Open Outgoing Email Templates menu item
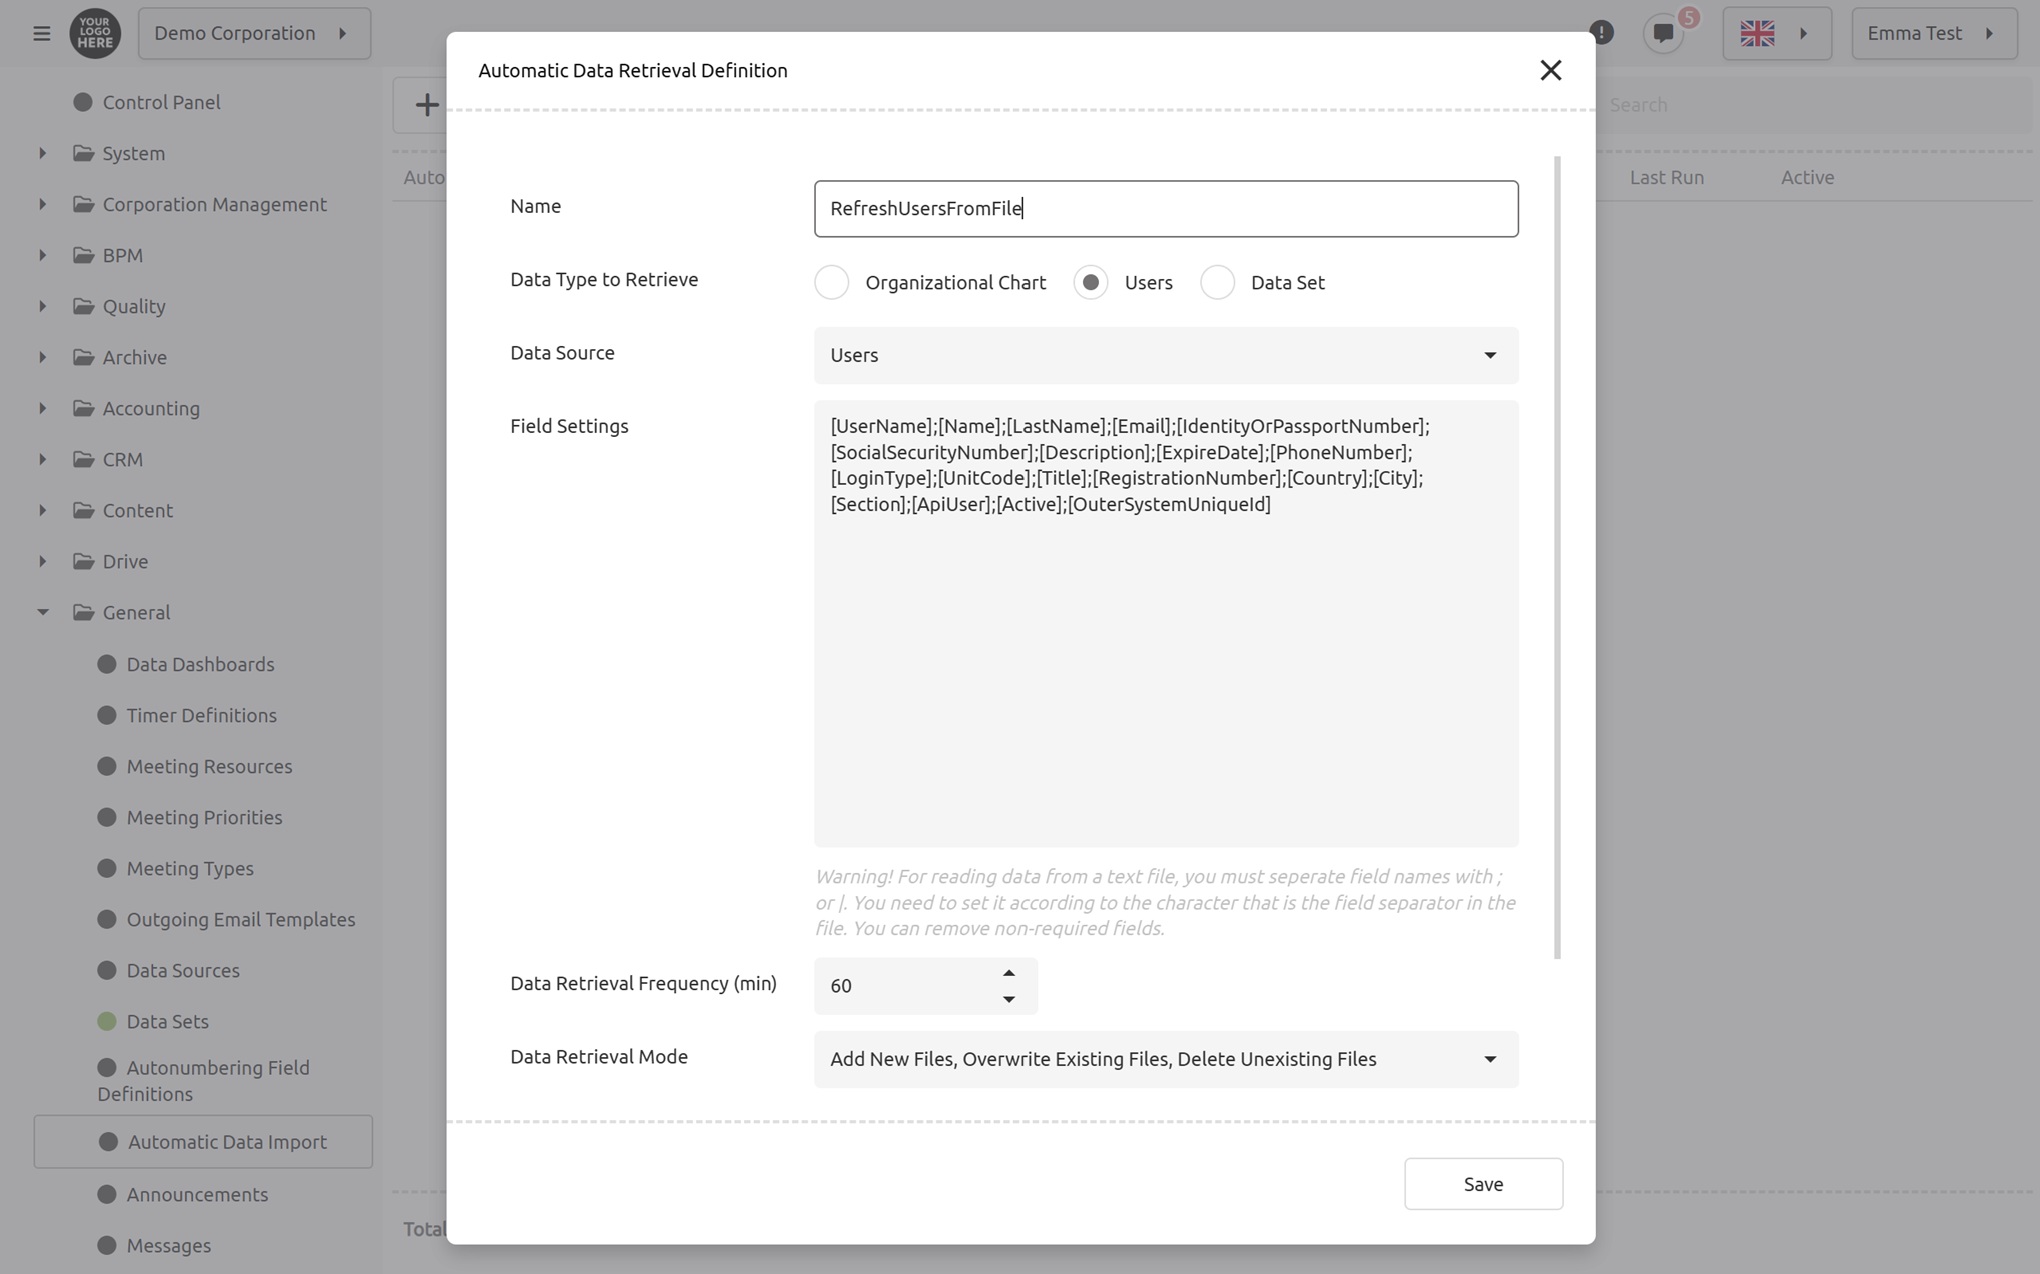Viewport: 2040px width, 1274px height. click(x=241, y=919)
